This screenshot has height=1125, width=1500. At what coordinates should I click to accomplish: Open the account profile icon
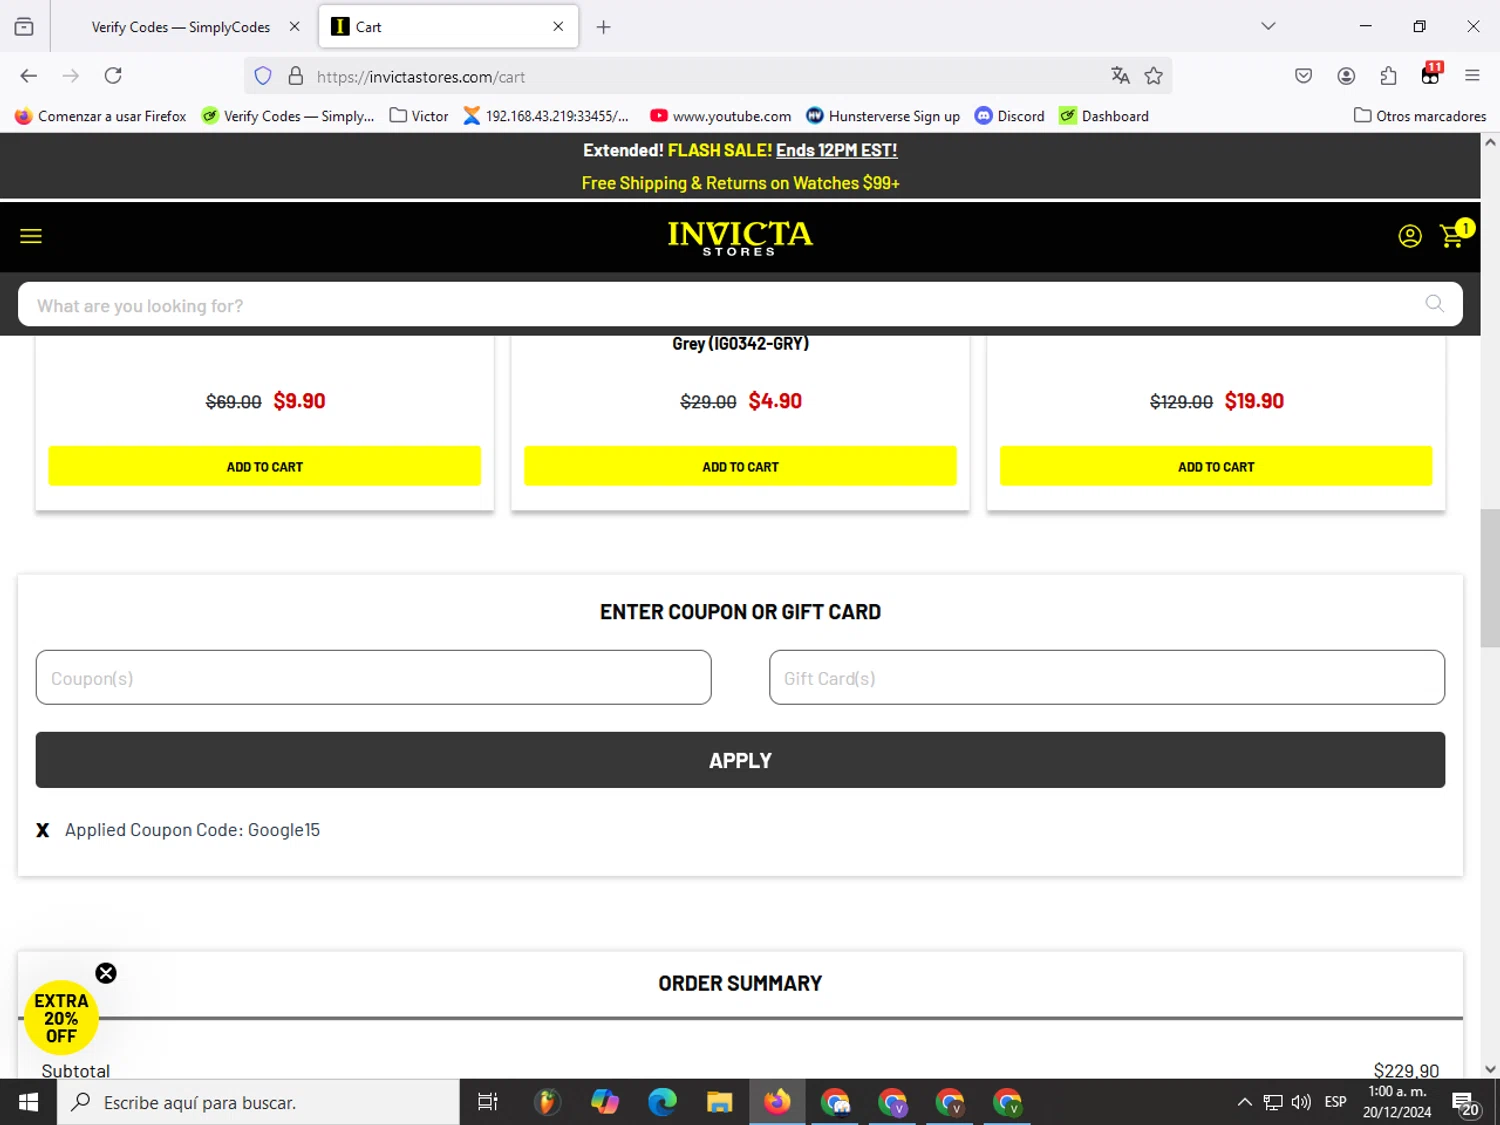click(1410, 236)
